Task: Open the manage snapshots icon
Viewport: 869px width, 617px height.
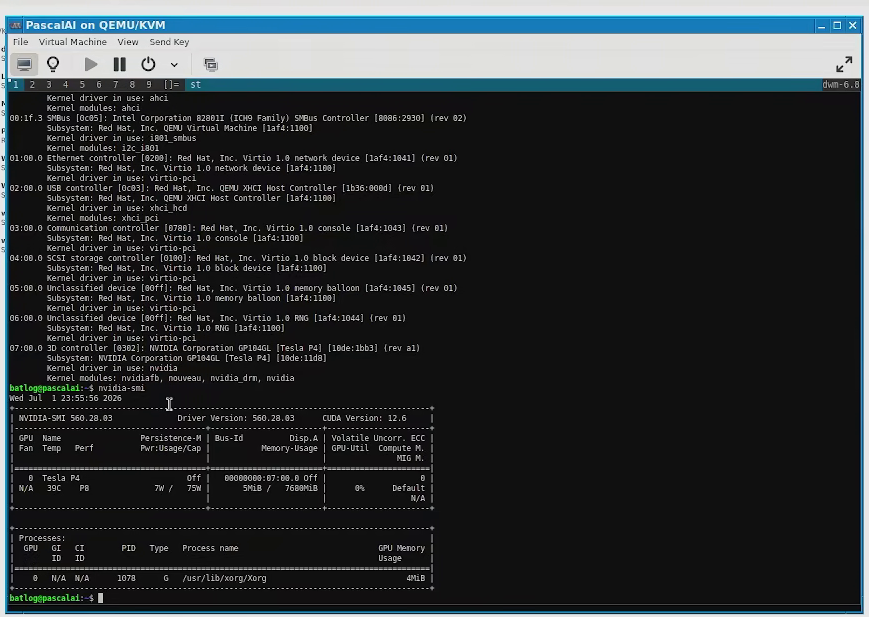Action: click(211, 65)
